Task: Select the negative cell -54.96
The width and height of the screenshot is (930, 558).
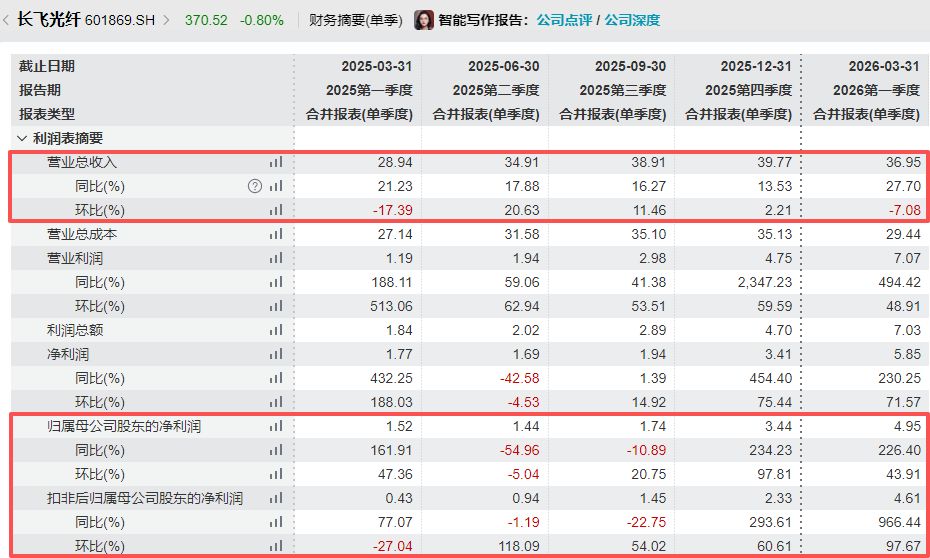Action: point(520,450)
